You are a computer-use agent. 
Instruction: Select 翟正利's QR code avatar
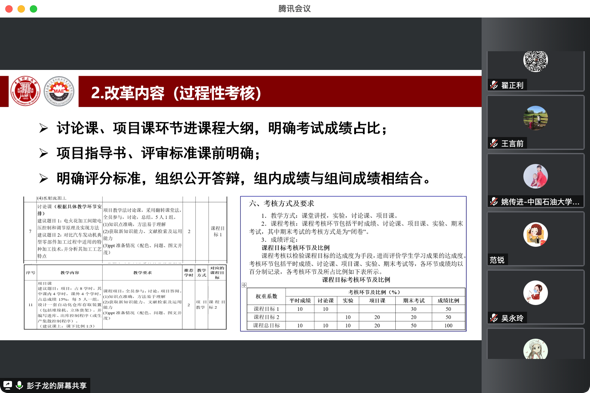pyautogui.click(x=535, y=60)
